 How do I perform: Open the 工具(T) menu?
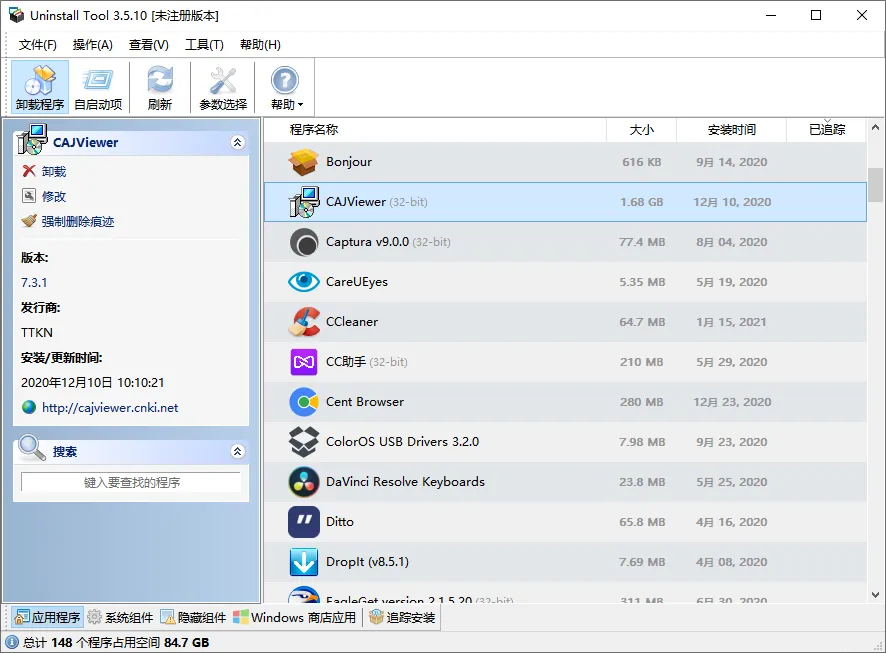click(x=204, y=45)
